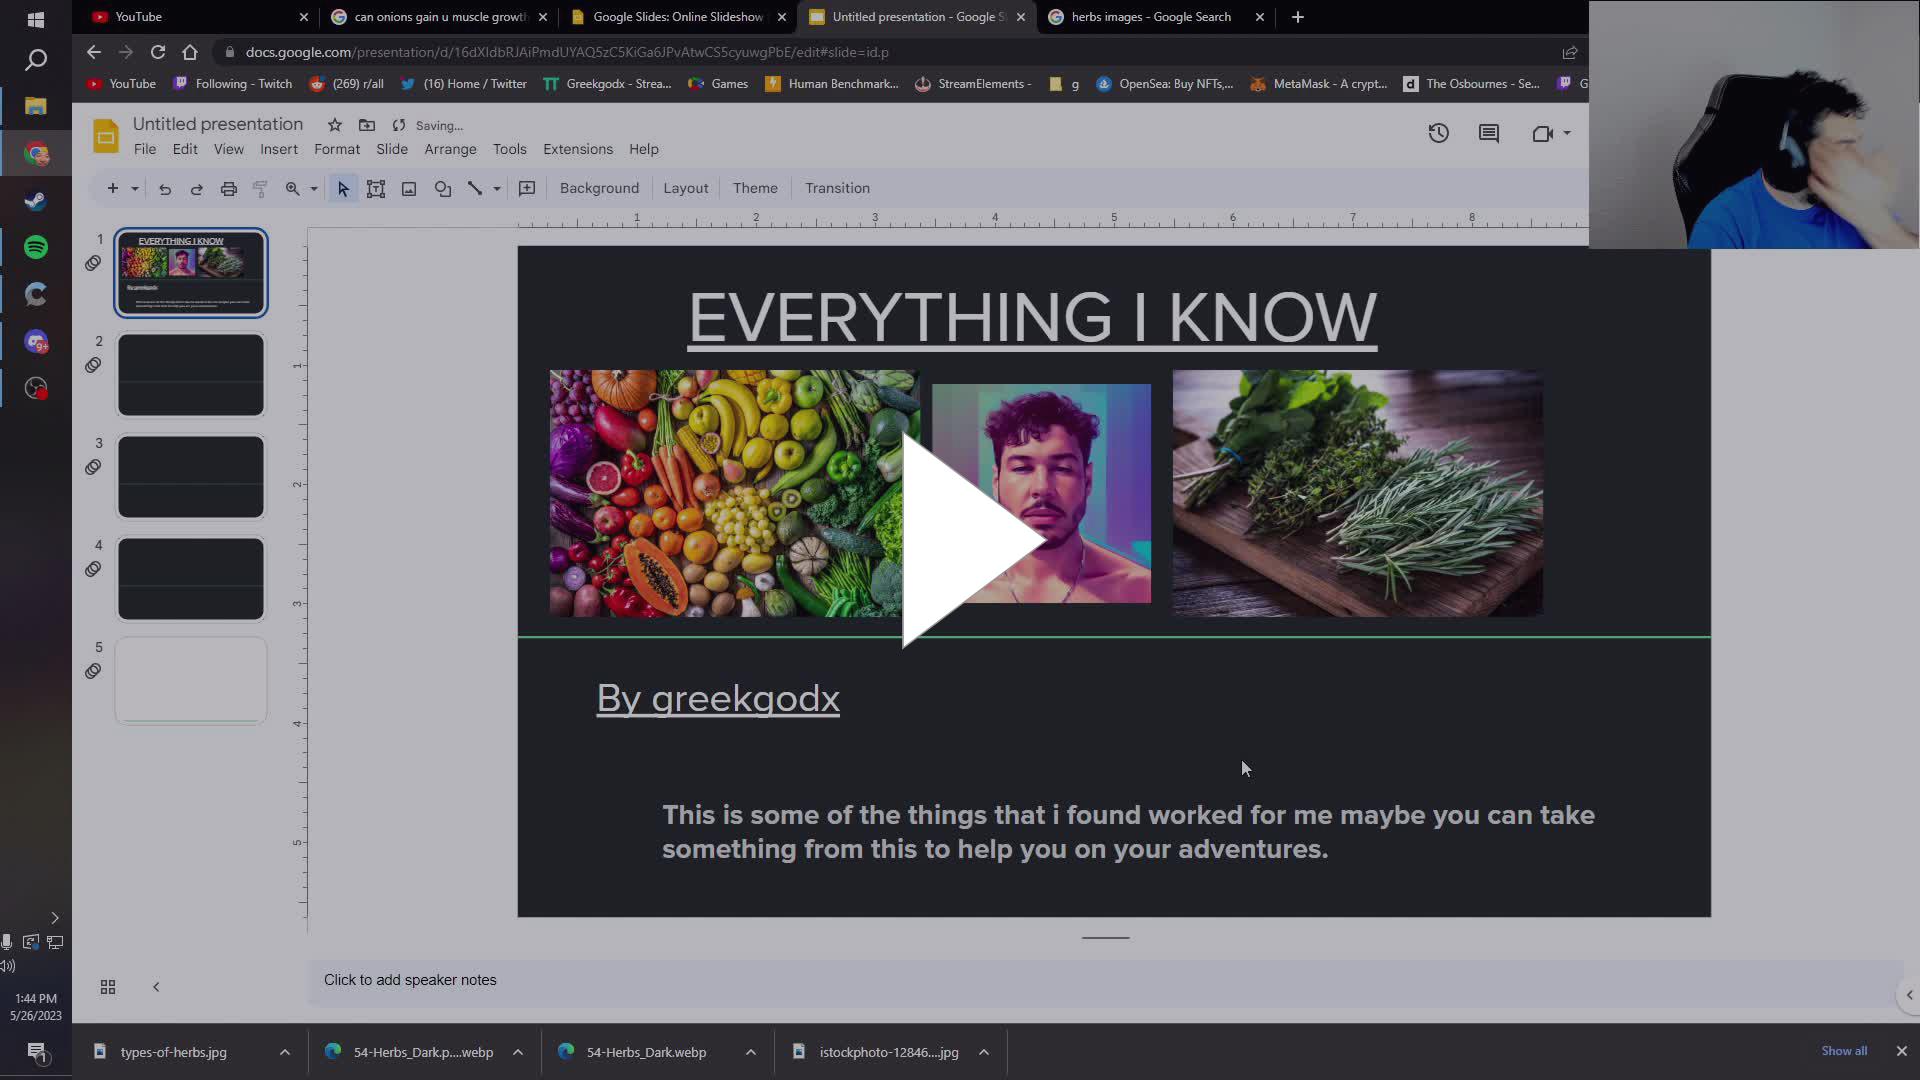Select the Paint format tool
This screenshot has width=1920, height=1080.
[x=260, y=188]
